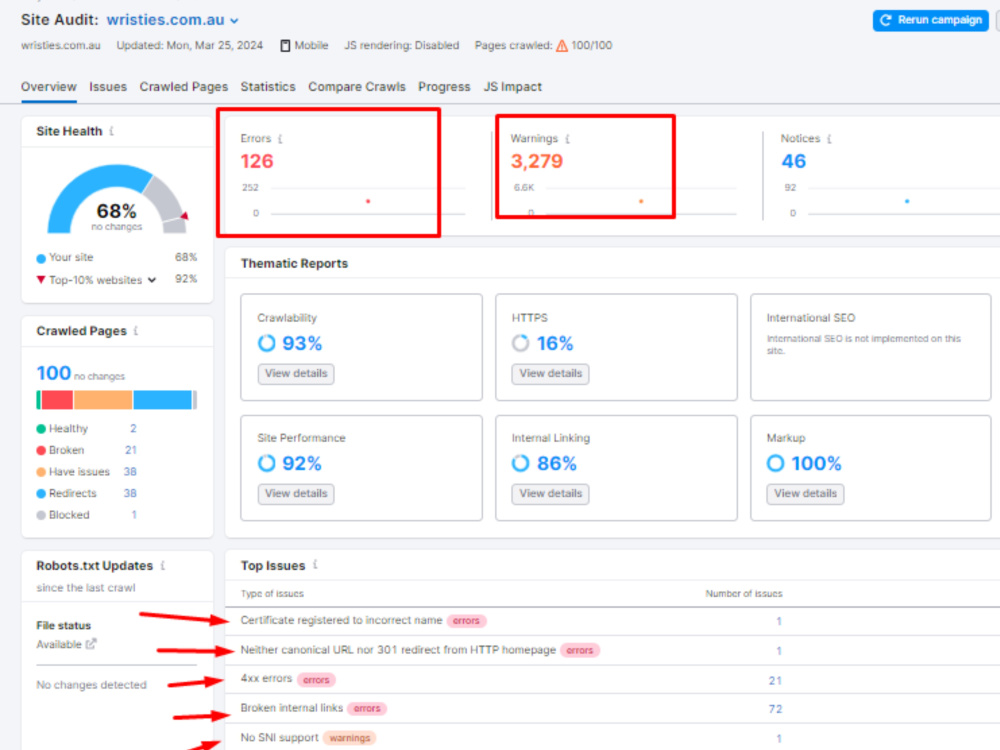Image resolution: width=1000 pixels, height=750 pixels.
Task: Switch to the Issues tab
Action: [x=108, y=87]
